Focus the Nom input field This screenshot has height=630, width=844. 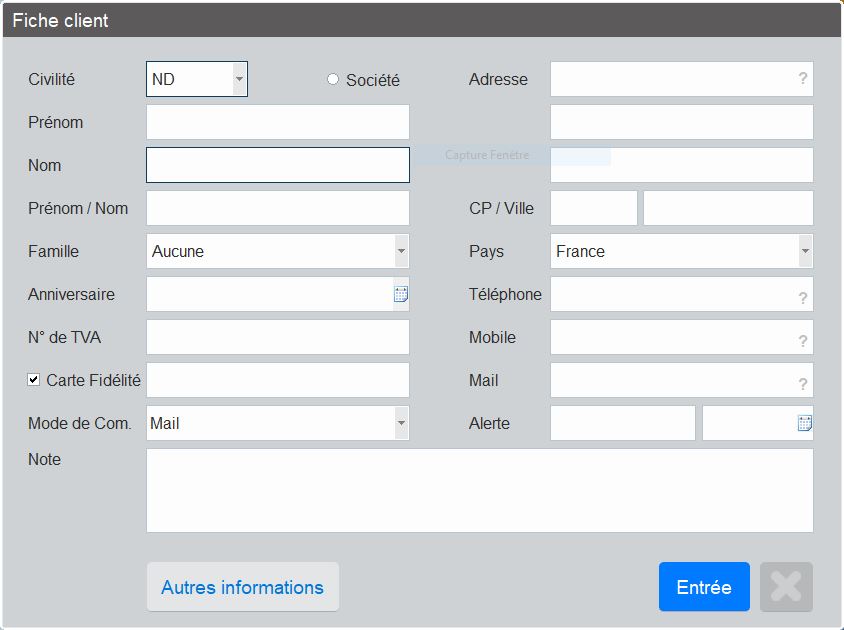point(277,165)
